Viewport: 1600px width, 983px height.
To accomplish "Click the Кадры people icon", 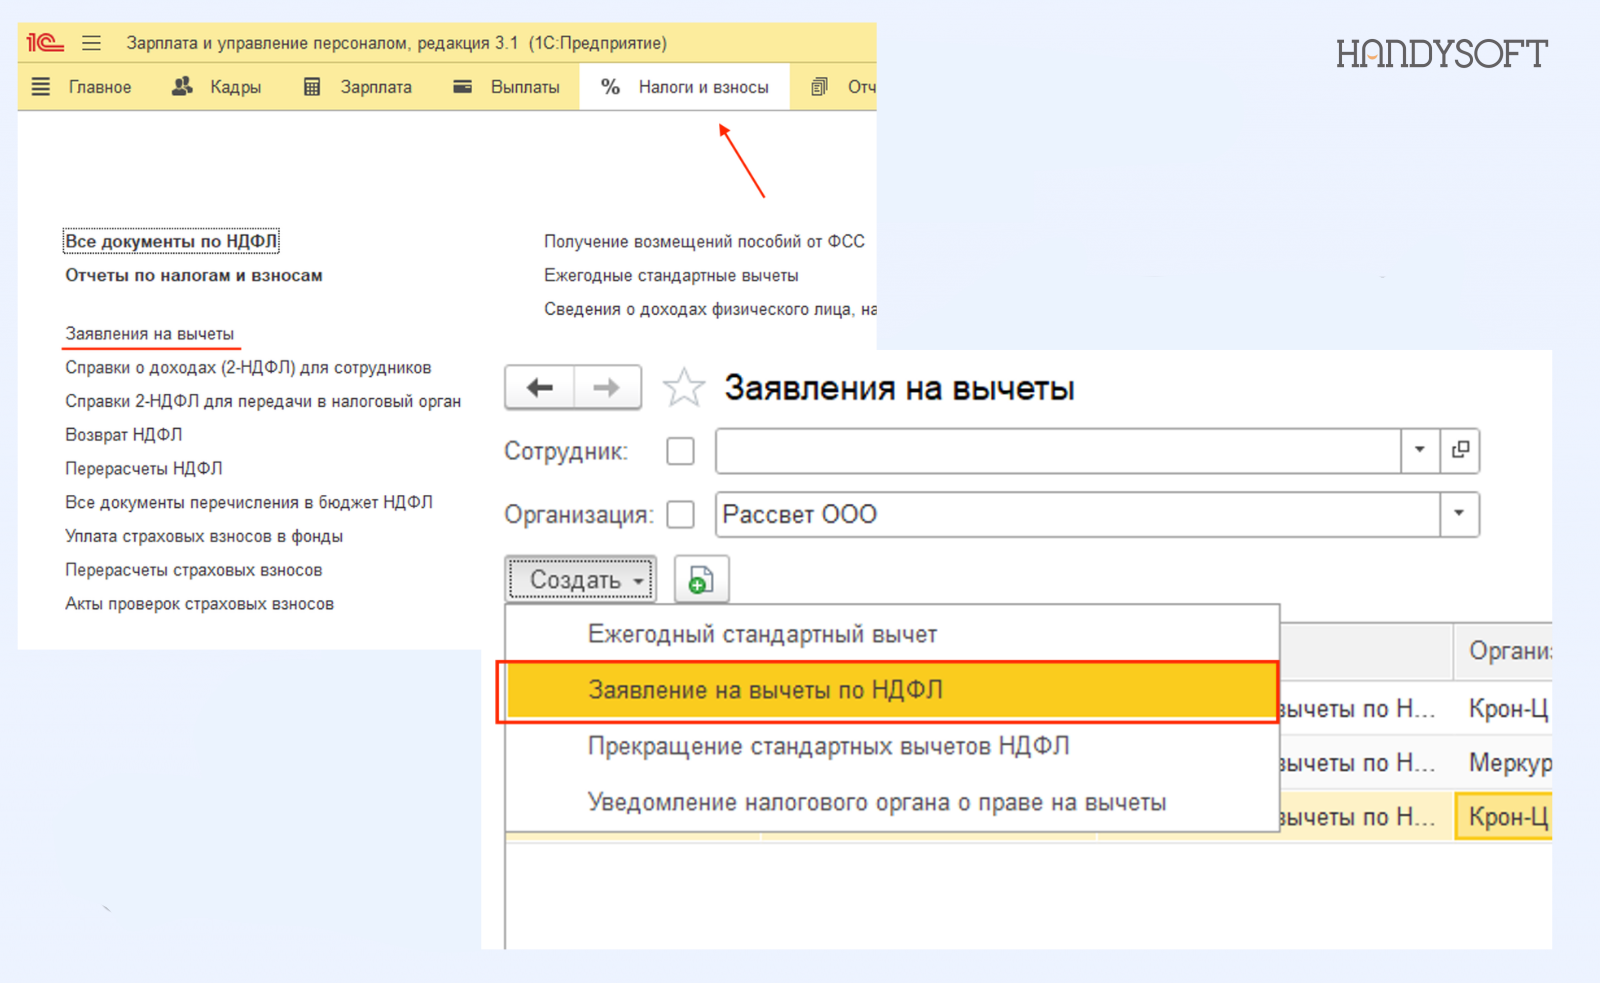I will click(x=182, y=87).
